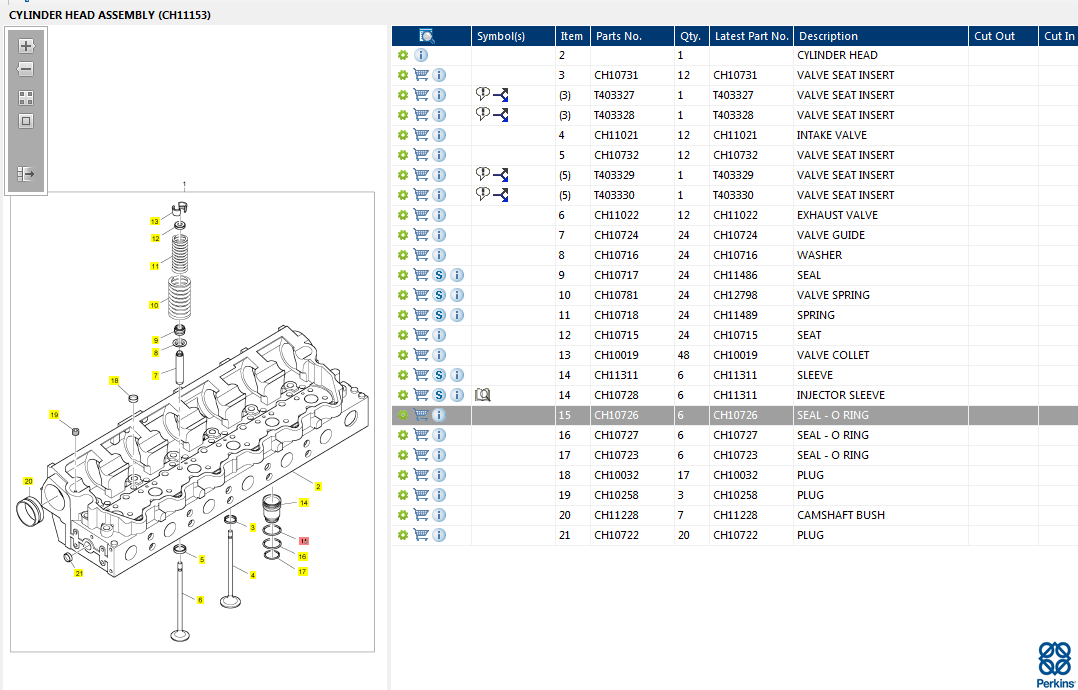Click the list export arrow icon
Viewport: 1078px width, 690px height.
(x=26, y=174)
